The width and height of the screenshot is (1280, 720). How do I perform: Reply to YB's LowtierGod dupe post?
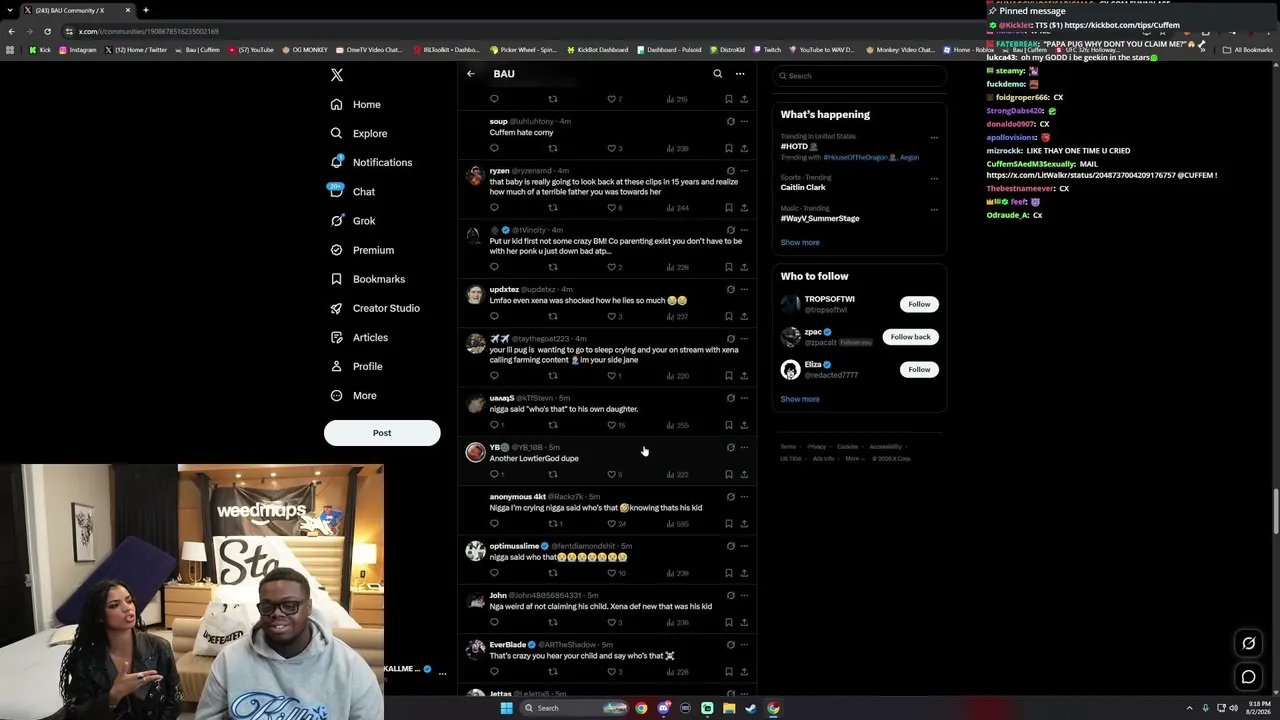[x=494, y=474]
